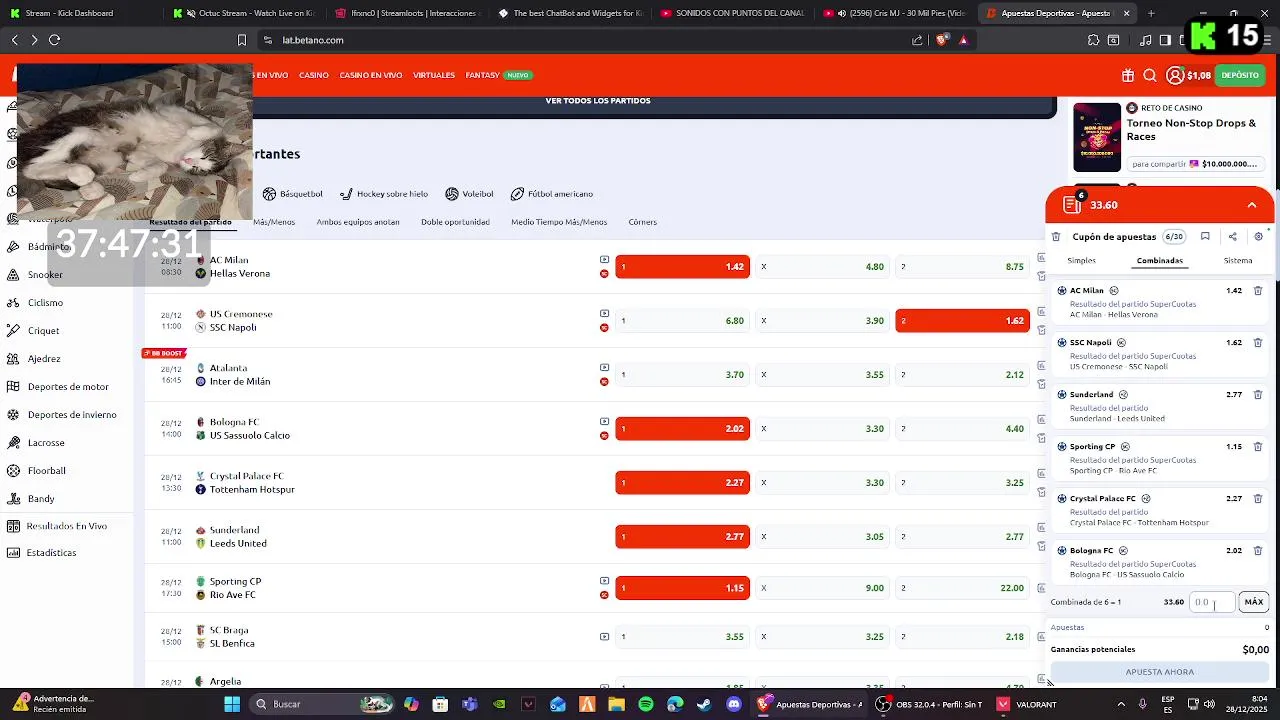Open CASINO EN VIVO navigation item
Screen dimensions: 1280x720
coord(371,75)
